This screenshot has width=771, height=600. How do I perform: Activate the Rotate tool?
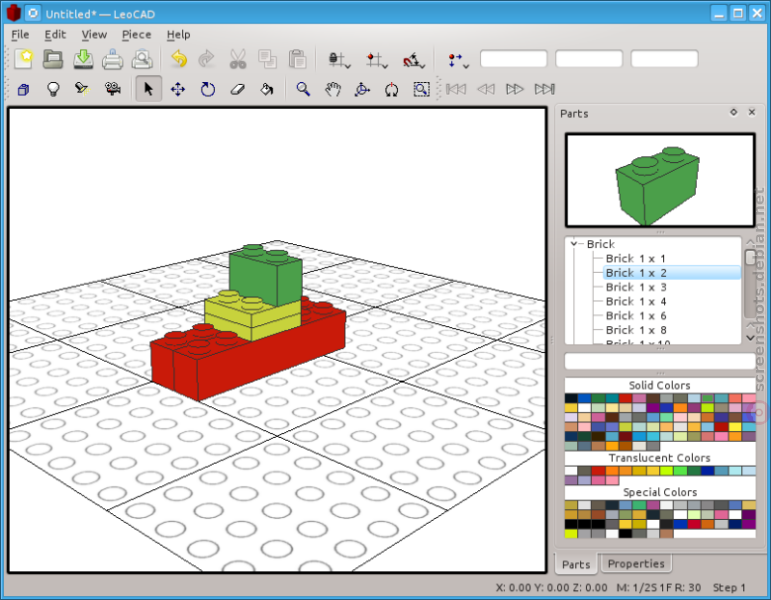point(208,89)
